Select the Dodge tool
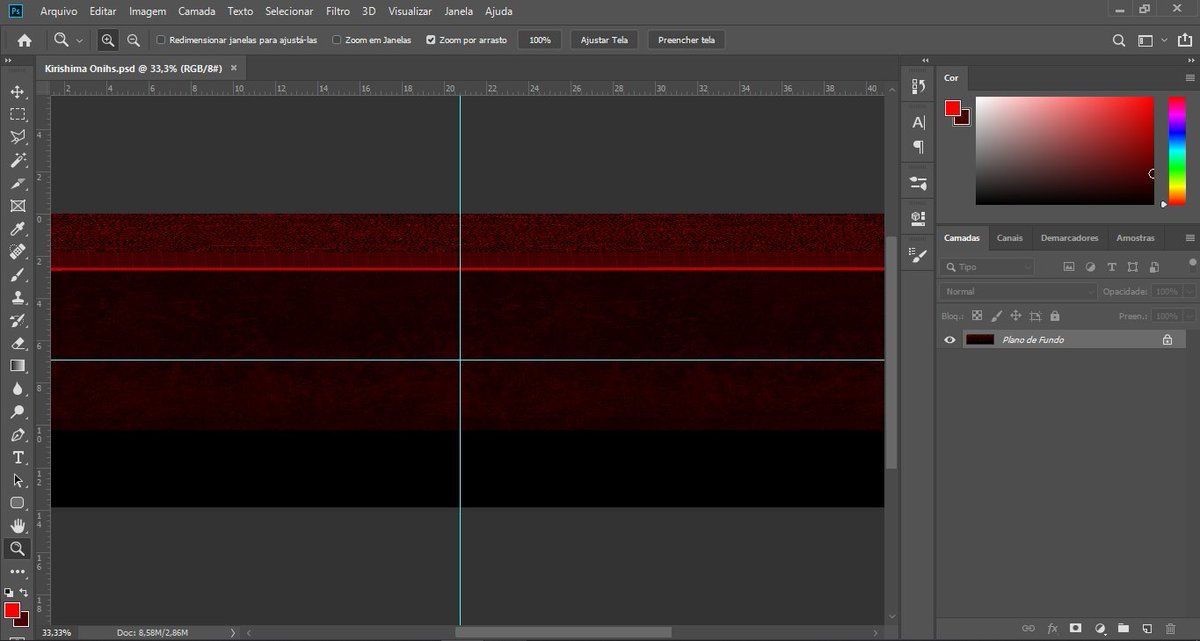The height and width of the screenshot is (641, 1200). click(17, 412)
